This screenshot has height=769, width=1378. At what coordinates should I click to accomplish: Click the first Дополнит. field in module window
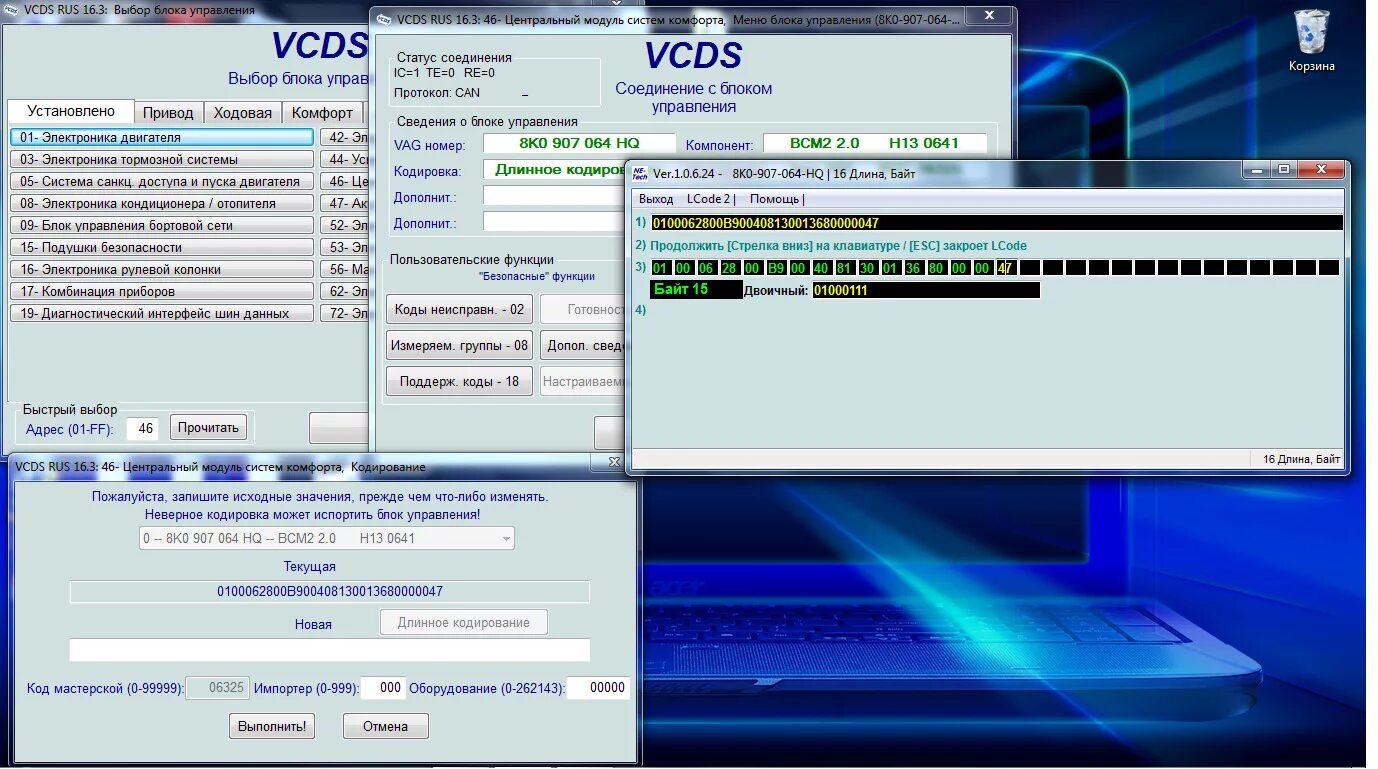tap(555, 196)
